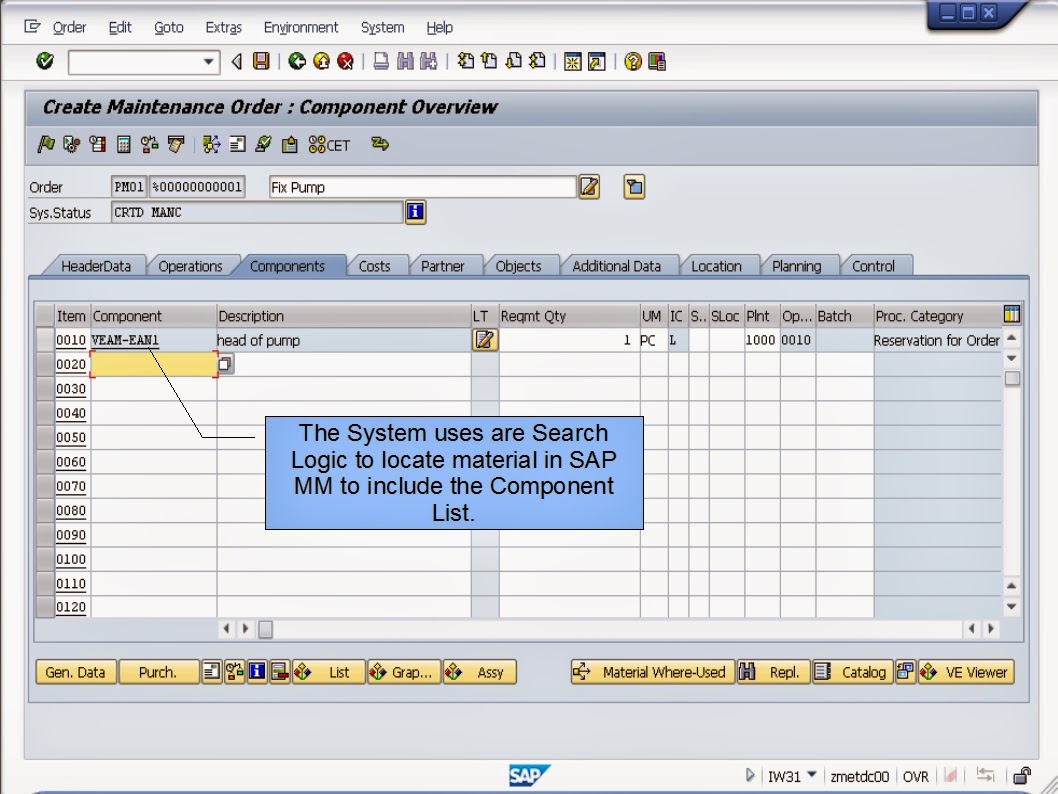The height and width of the screenshot is (794, 1058).
Task: Click the green Back arrow icon
Action: click(296, 62)
